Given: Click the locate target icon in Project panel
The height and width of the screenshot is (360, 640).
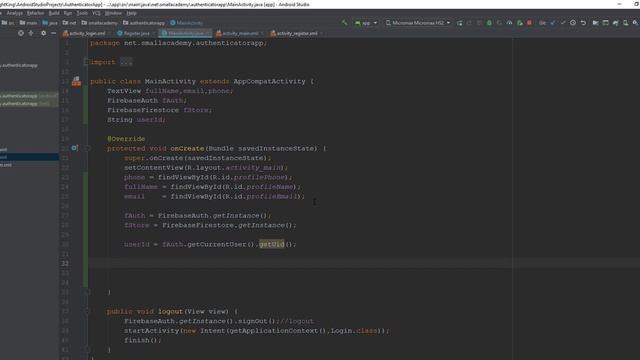Looking at the screenshot, I should coord(21,33).
